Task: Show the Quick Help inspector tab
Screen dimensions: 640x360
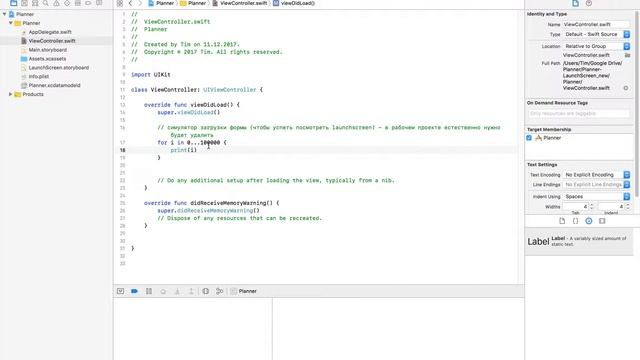Action: (589, 3)
